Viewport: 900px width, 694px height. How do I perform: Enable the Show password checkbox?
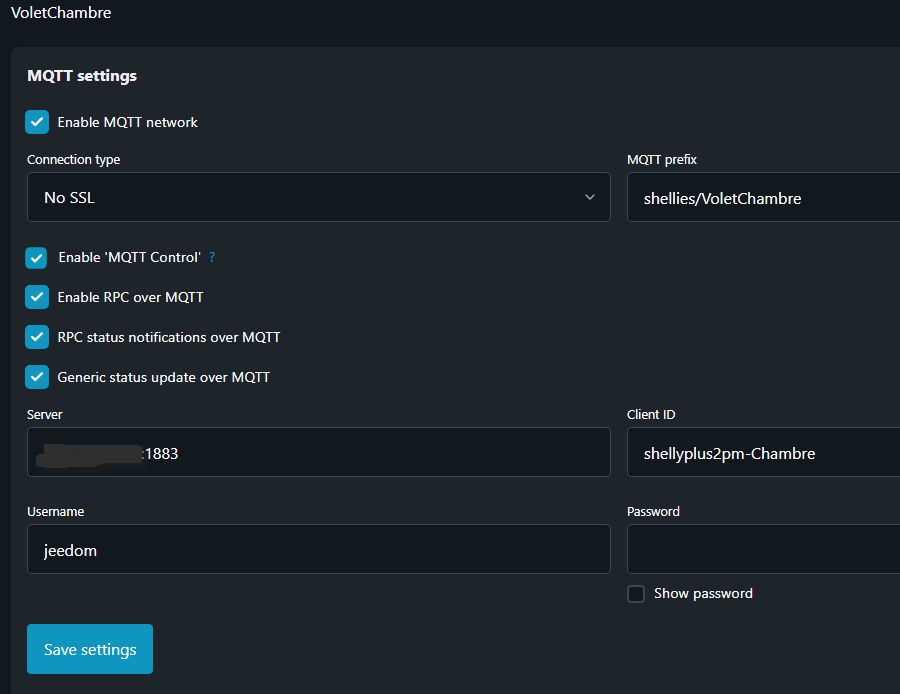coord(636,594)
